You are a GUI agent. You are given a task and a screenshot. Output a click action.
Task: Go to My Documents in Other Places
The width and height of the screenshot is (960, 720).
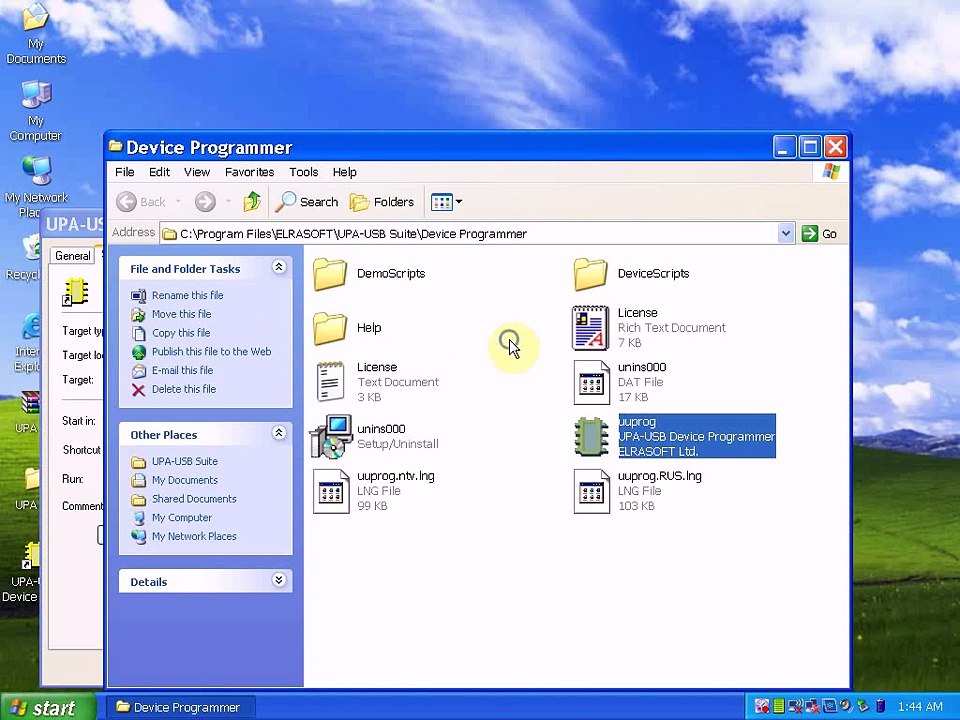pyautogui.click(x=185, y=480)
